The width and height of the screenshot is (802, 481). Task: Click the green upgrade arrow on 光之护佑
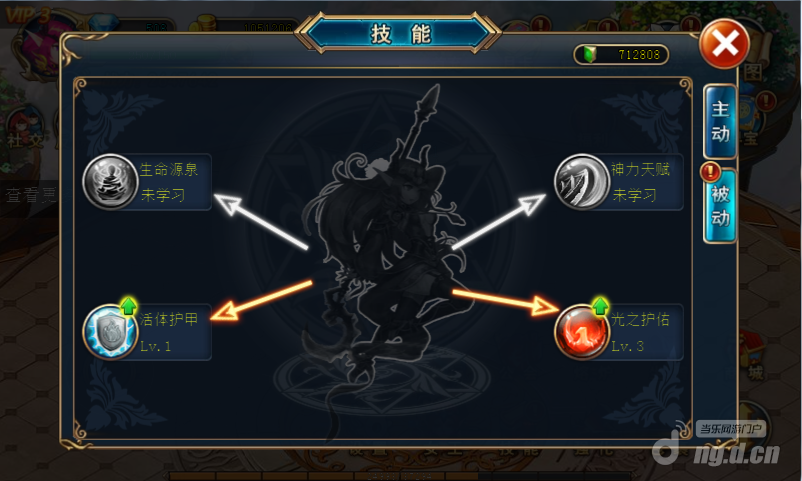(x=600, y=305)
